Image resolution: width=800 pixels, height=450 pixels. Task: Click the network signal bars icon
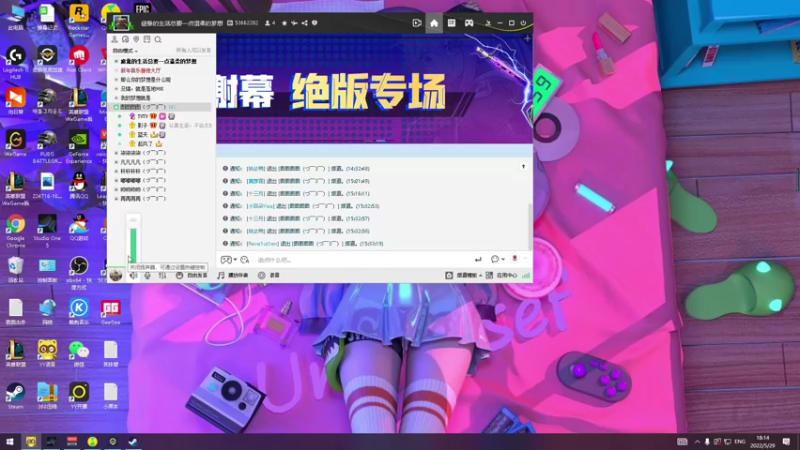(x=526, y=276)
